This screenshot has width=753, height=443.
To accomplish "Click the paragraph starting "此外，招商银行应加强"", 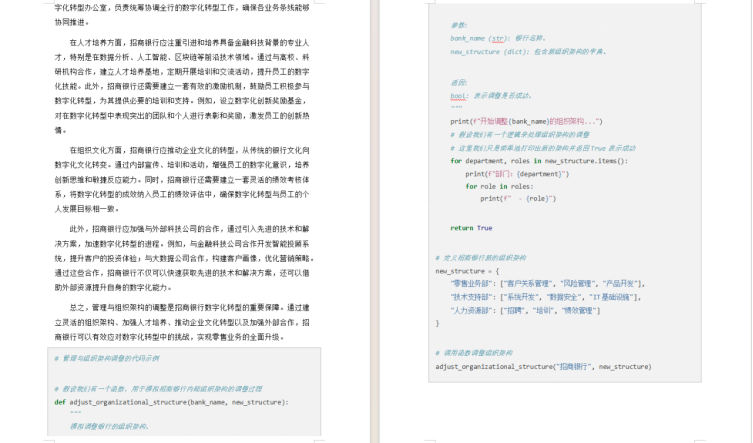I will 183,258.
